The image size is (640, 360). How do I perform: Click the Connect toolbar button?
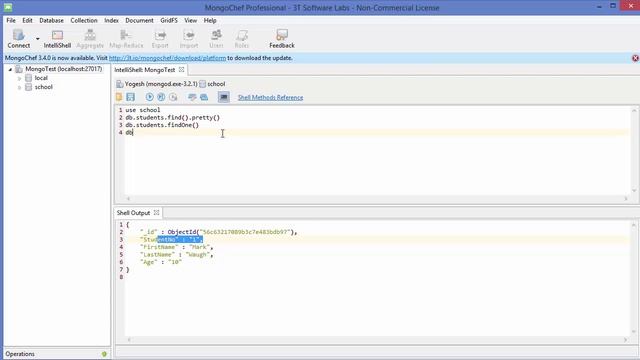(x=19, y=39)
